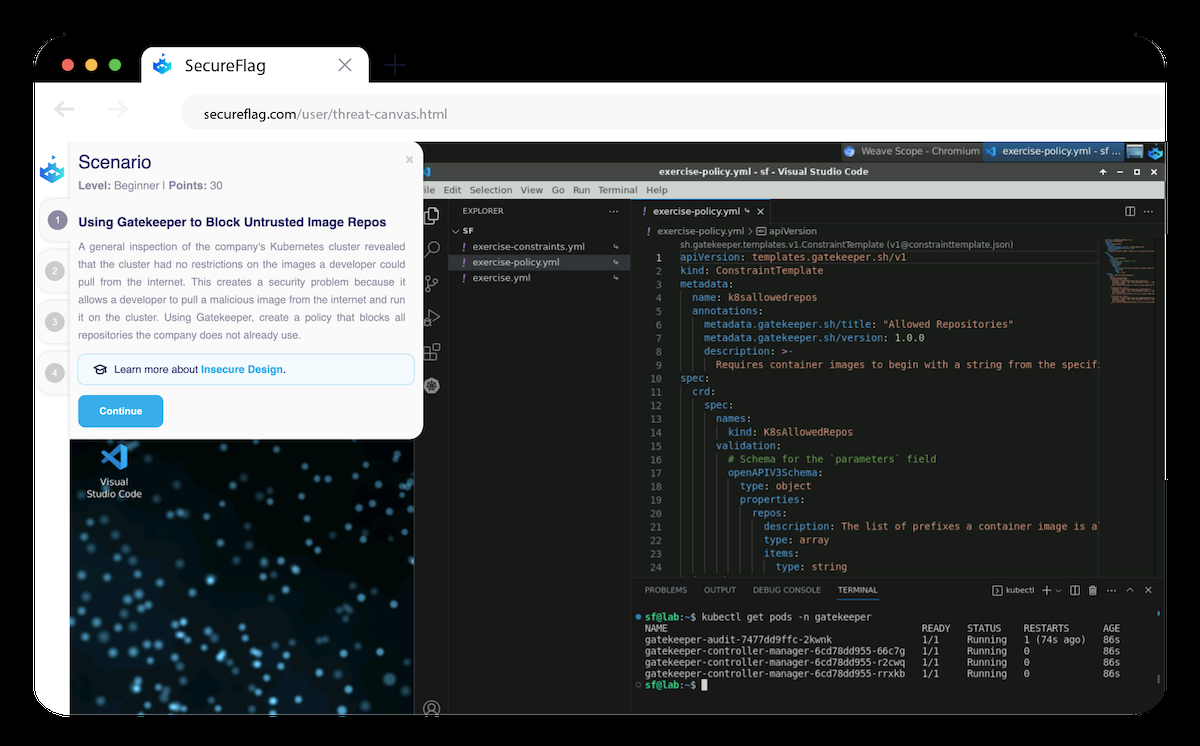Click the SecureFlag logo in the Scenario sidebar

(x=52, y=169)
